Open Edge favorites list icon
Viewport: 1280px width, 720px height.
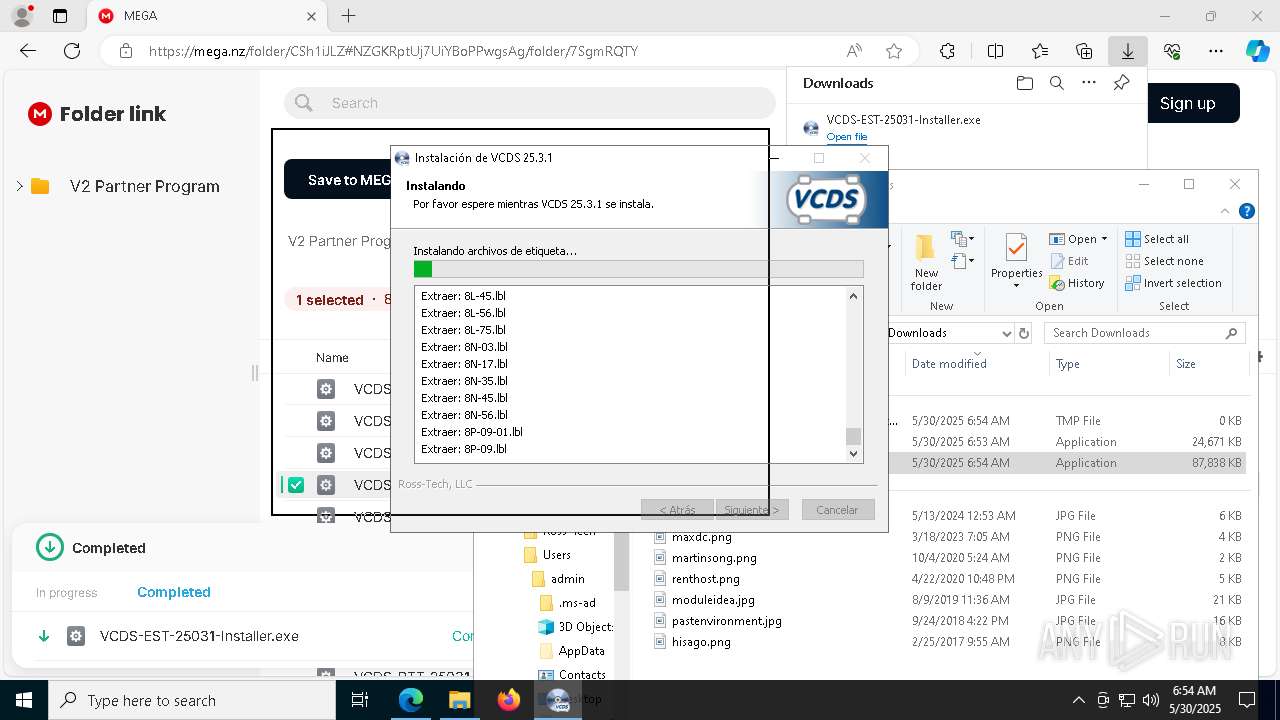click(1040, 51)
